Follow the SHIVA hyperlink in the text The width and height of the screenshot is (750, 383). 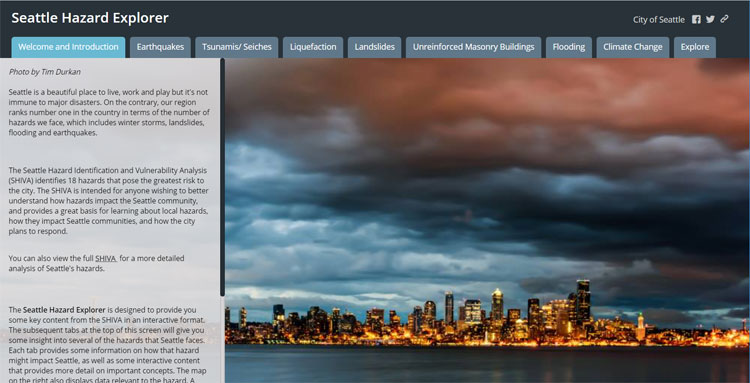[106, 259]
